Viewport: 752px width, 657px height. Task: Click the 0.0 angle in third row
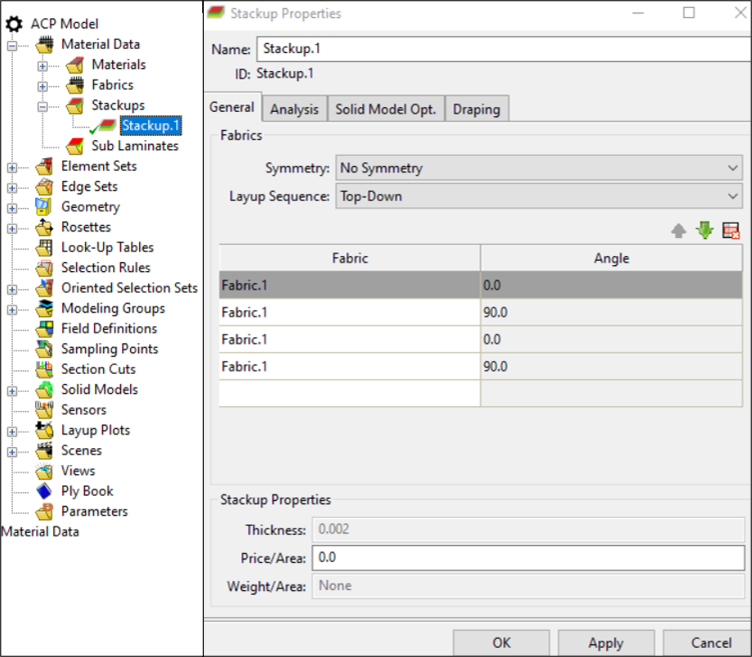coord(611,340)
